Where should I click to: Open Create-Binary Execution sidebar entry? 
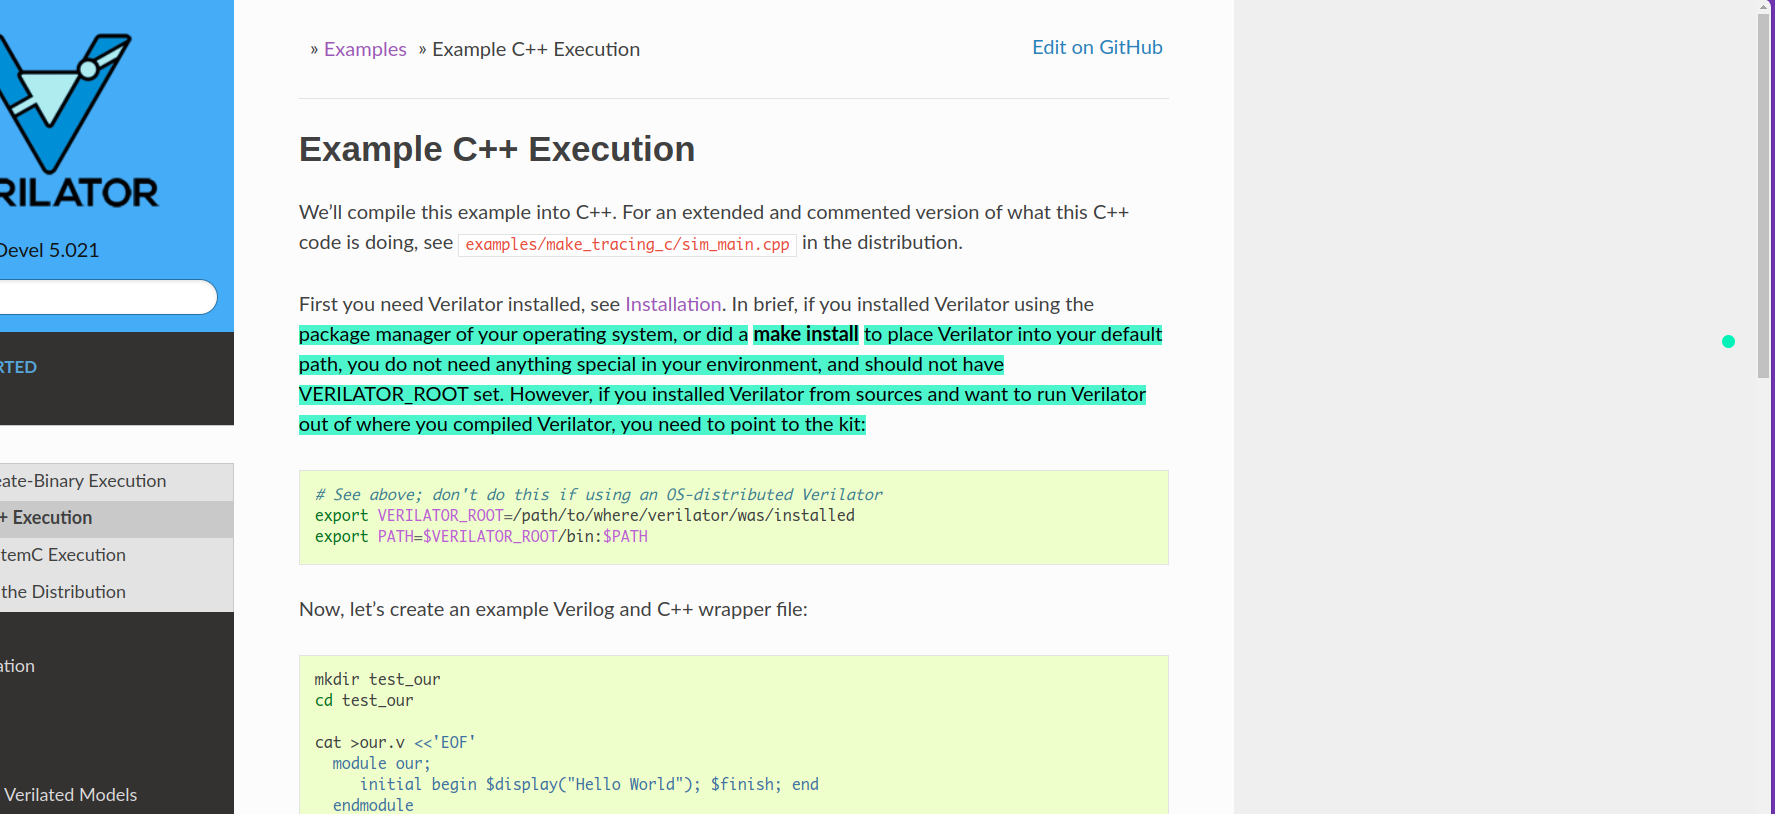(x=83, y=481)
